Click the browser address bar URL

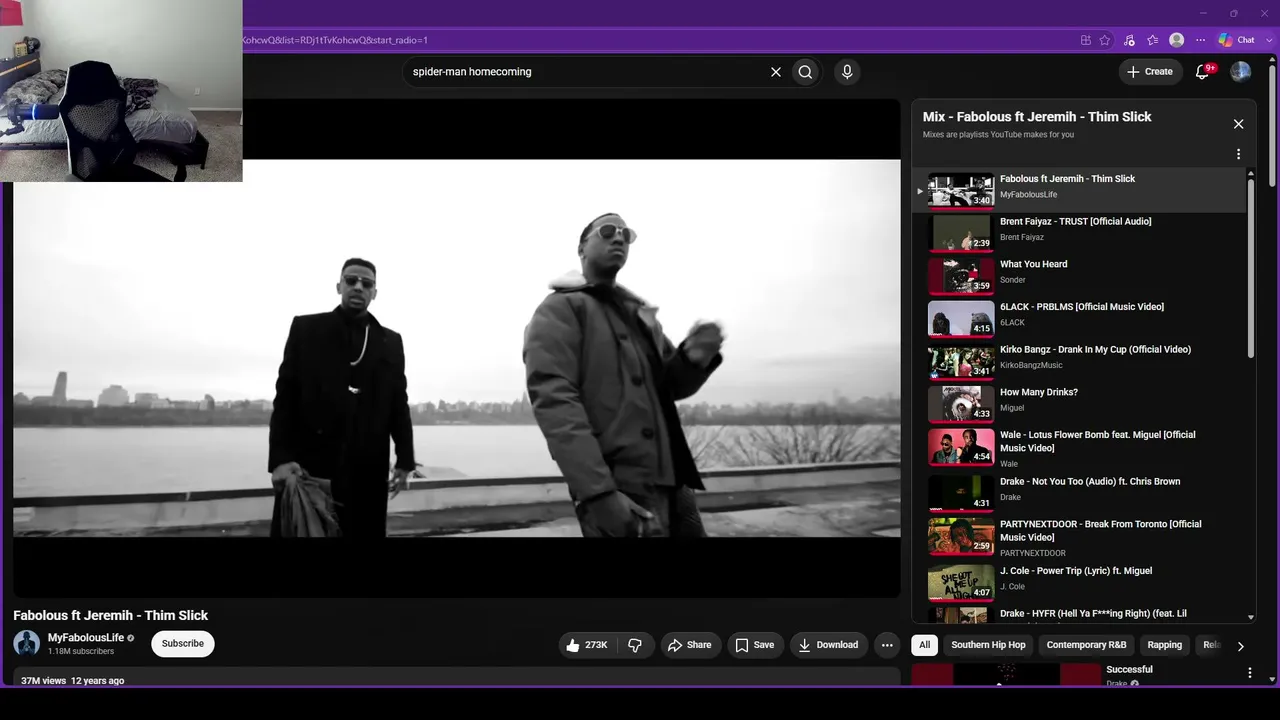335,40
